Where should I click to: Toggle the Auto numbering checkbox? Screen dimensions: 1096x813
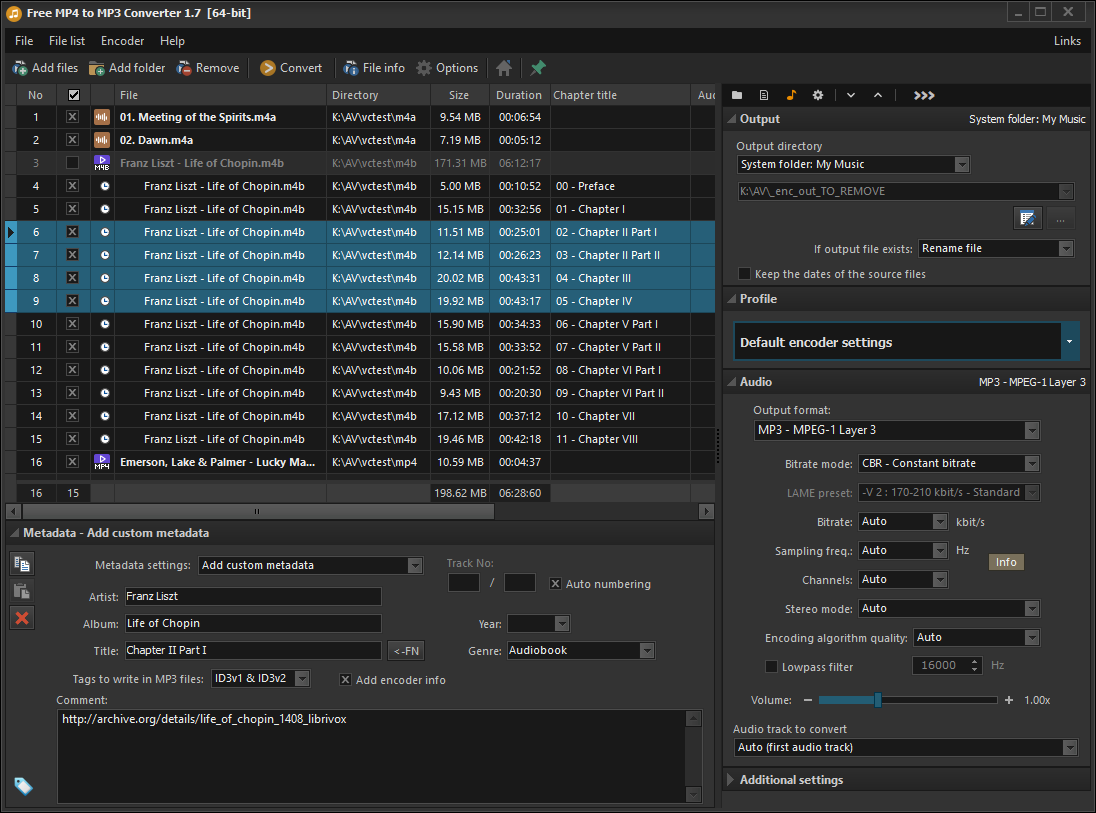pyautogui.click(x=556, y=584)
